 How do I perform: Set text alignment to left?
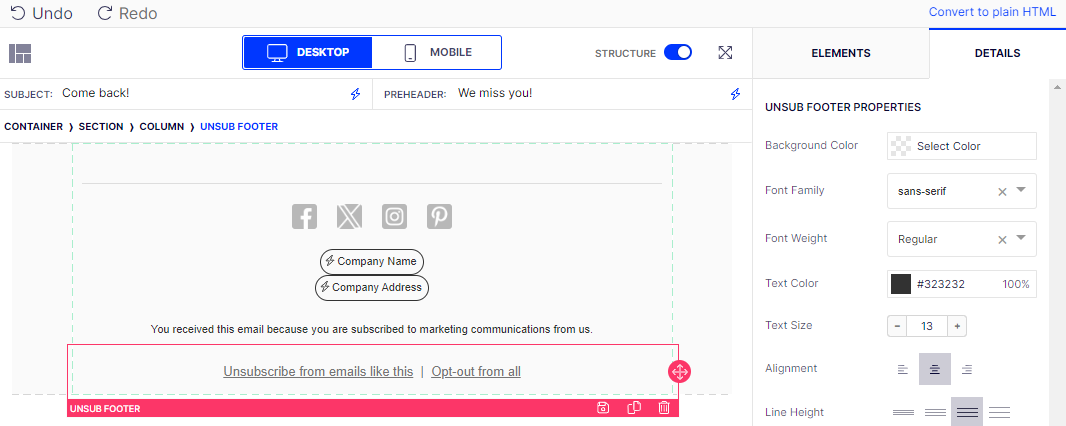coord(903,369)
